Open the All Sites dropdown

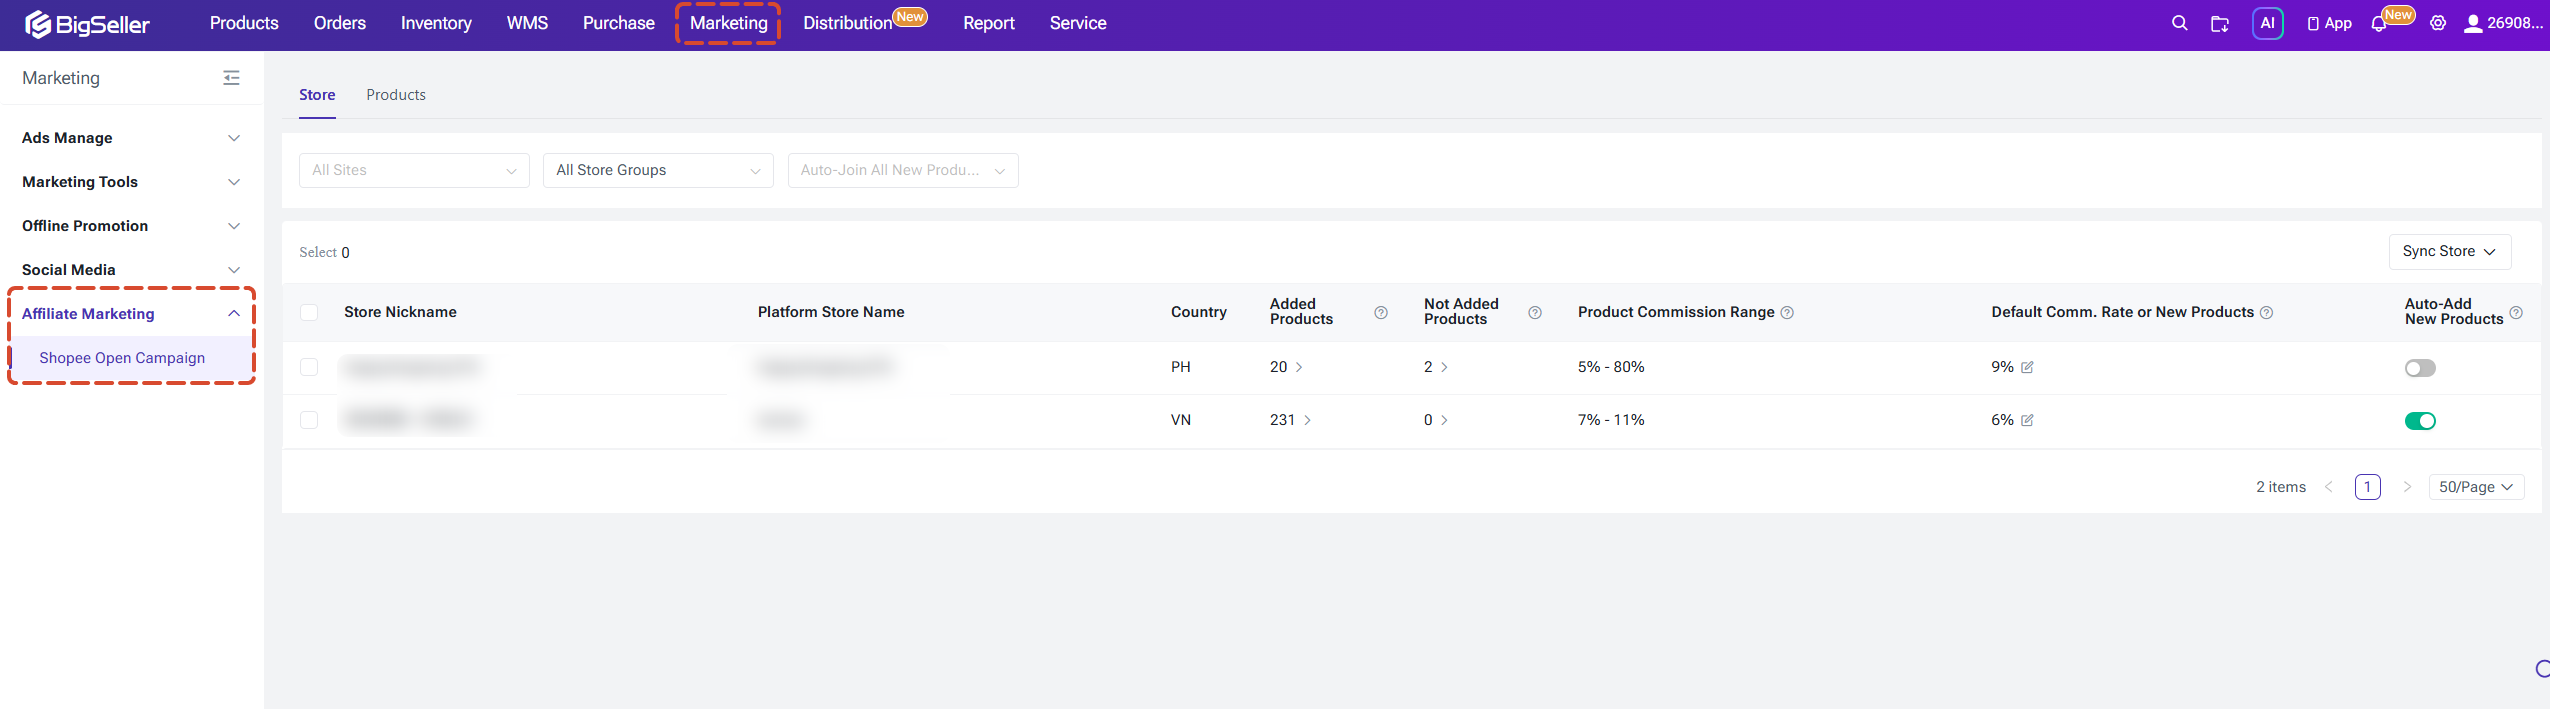[414, 171]
